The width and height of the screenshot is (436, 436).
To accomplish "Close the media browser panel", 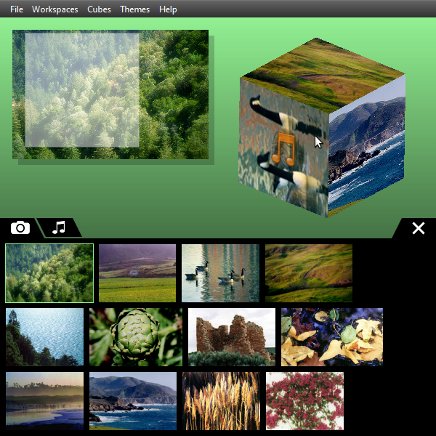I will click(x=418, y=228).
